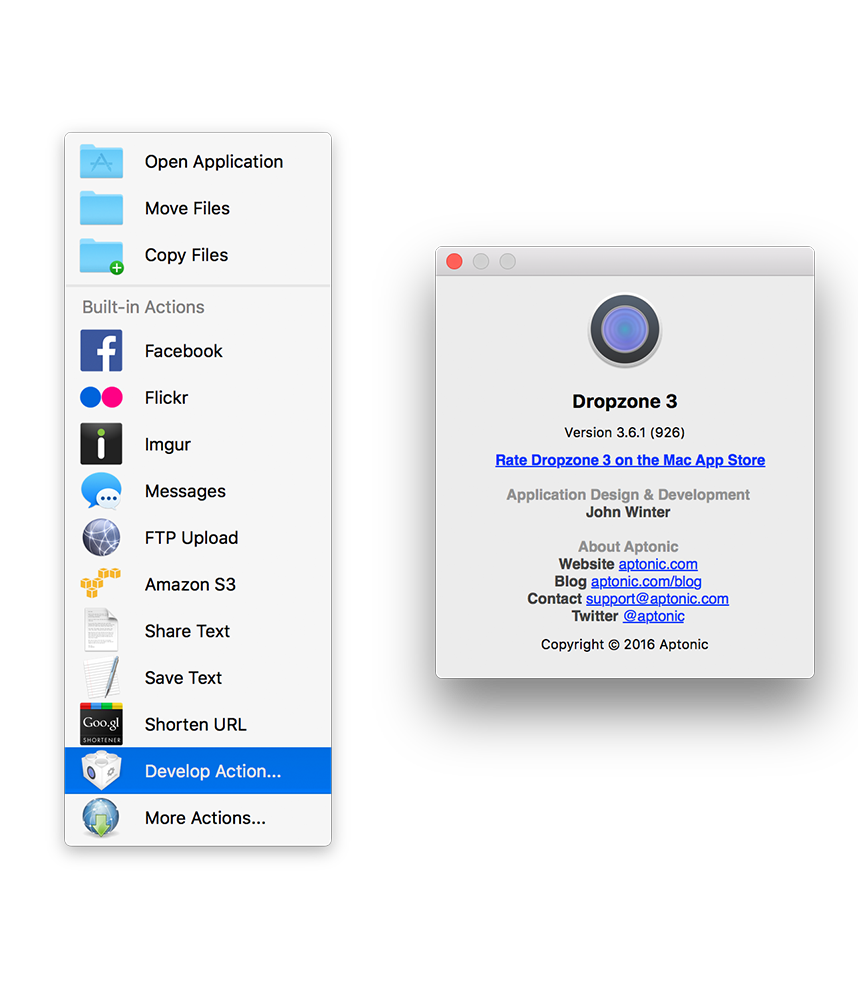
Task: Click the Application Design & Development text
Action: tap(627, 495)
